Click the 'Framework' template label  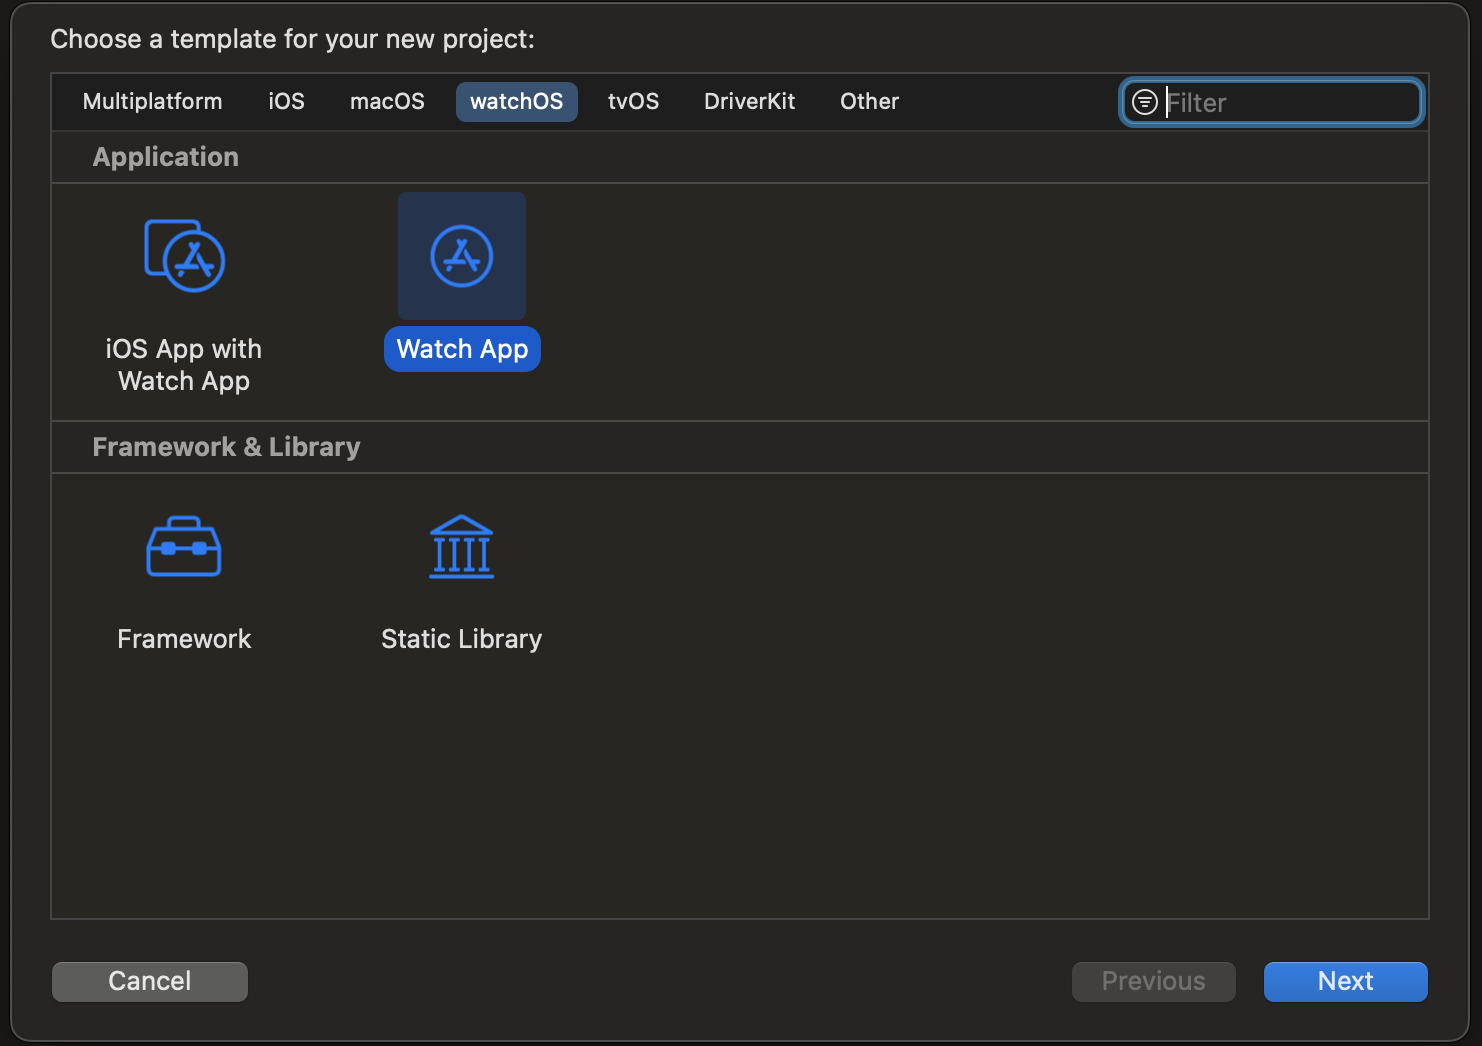[x=184, y=639]
